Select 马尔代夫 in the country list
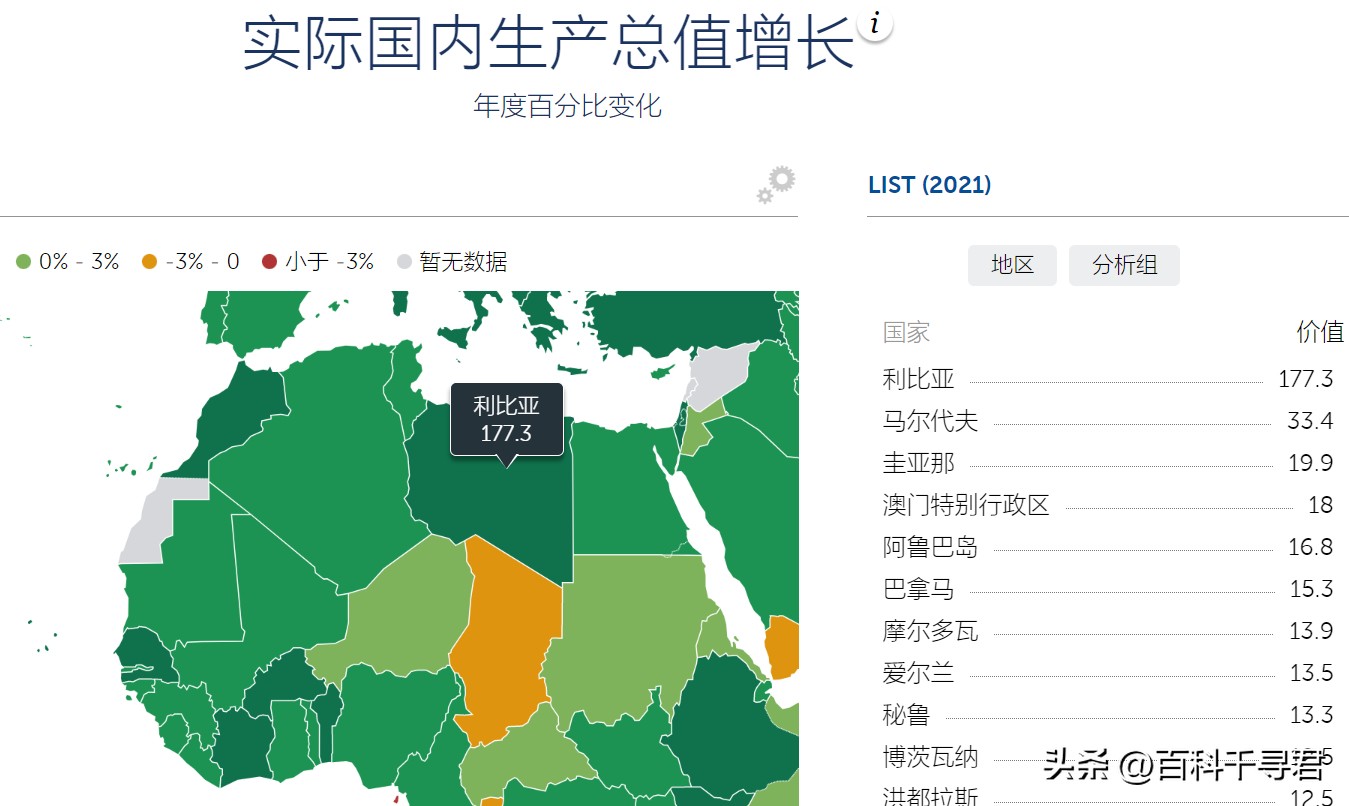Screen dimensions: 1349x806 pos(929,421)
